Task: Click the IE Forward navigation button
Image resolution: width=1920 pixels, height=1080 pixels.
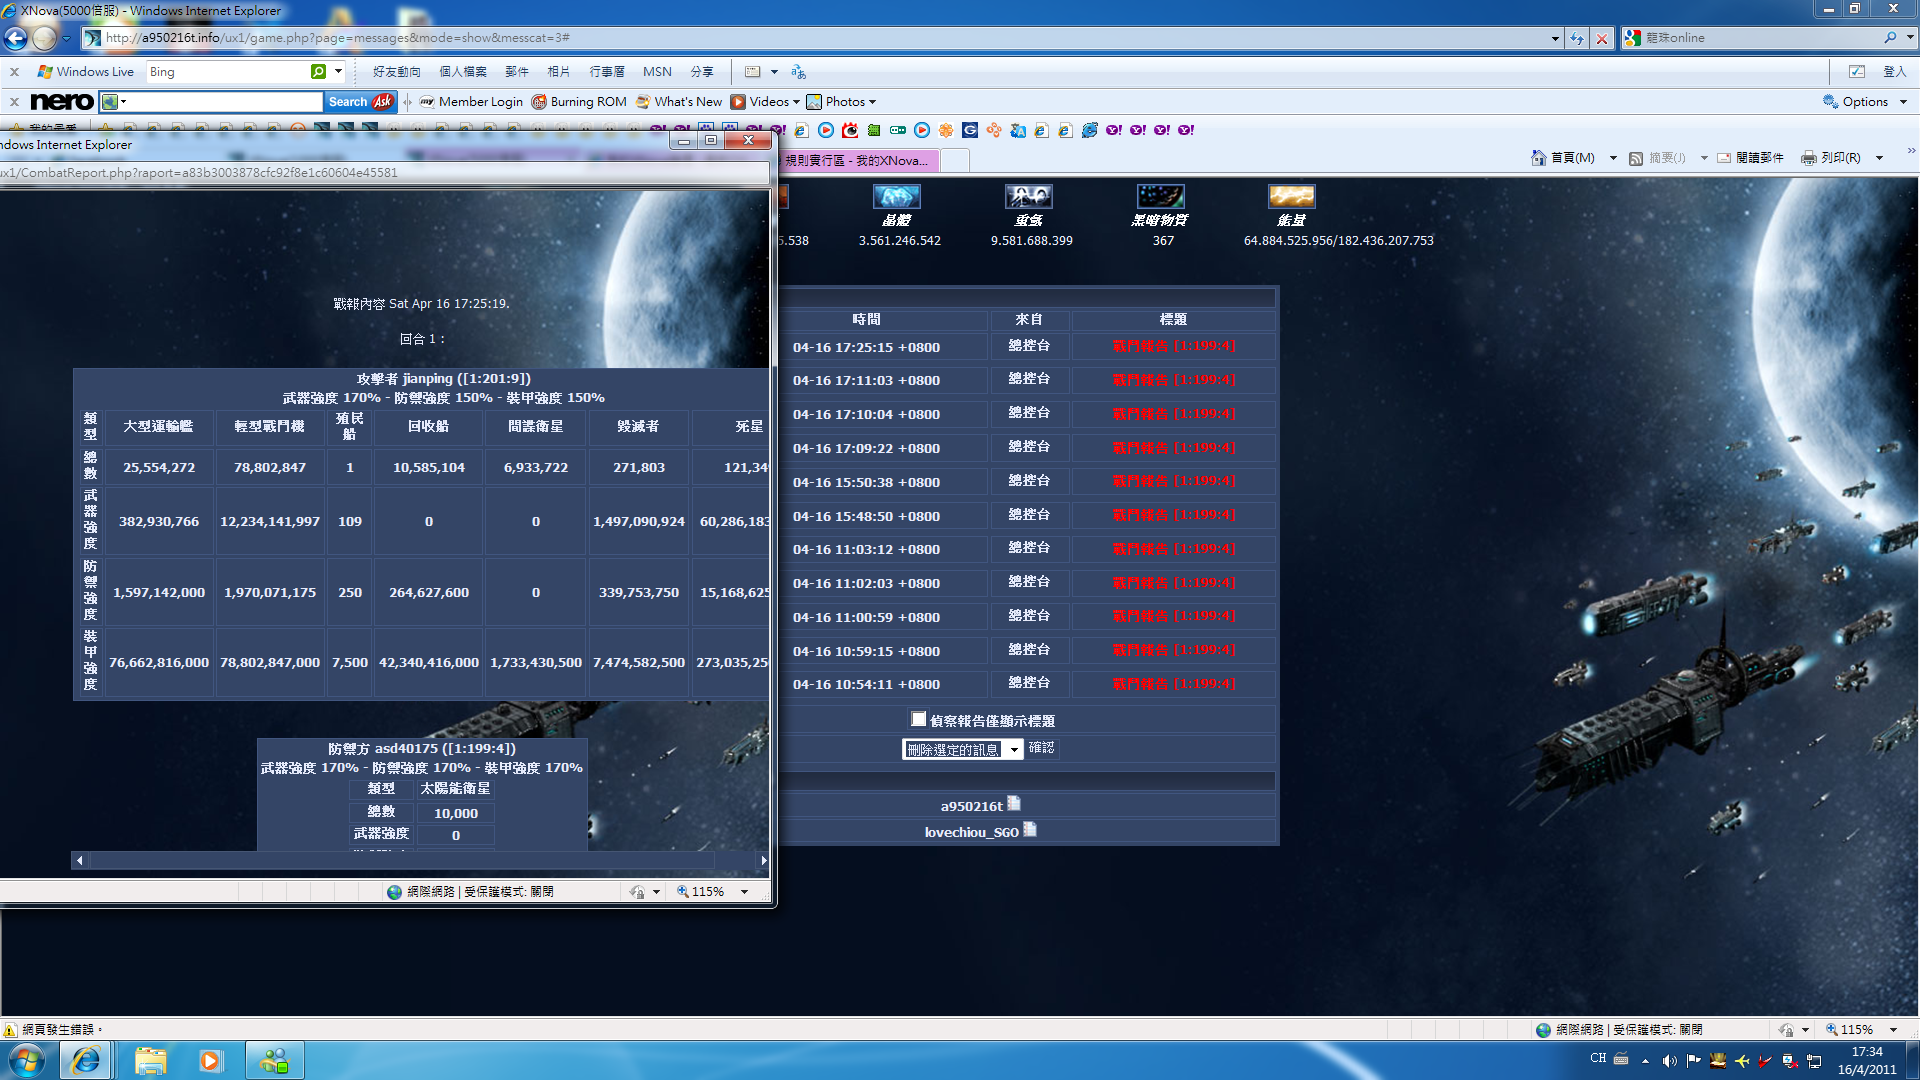Action: pos(44,38)
